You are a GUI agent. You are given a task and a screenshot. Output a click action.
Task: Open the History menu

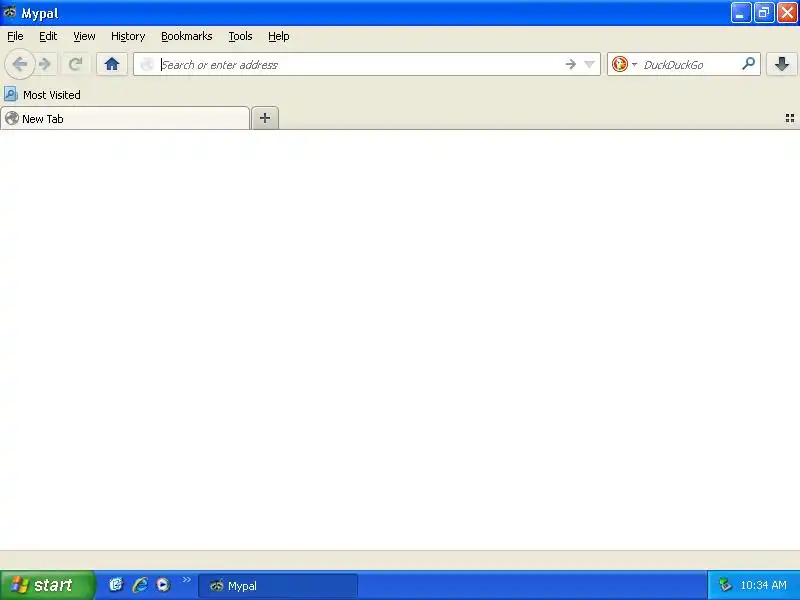pos(128,36)
